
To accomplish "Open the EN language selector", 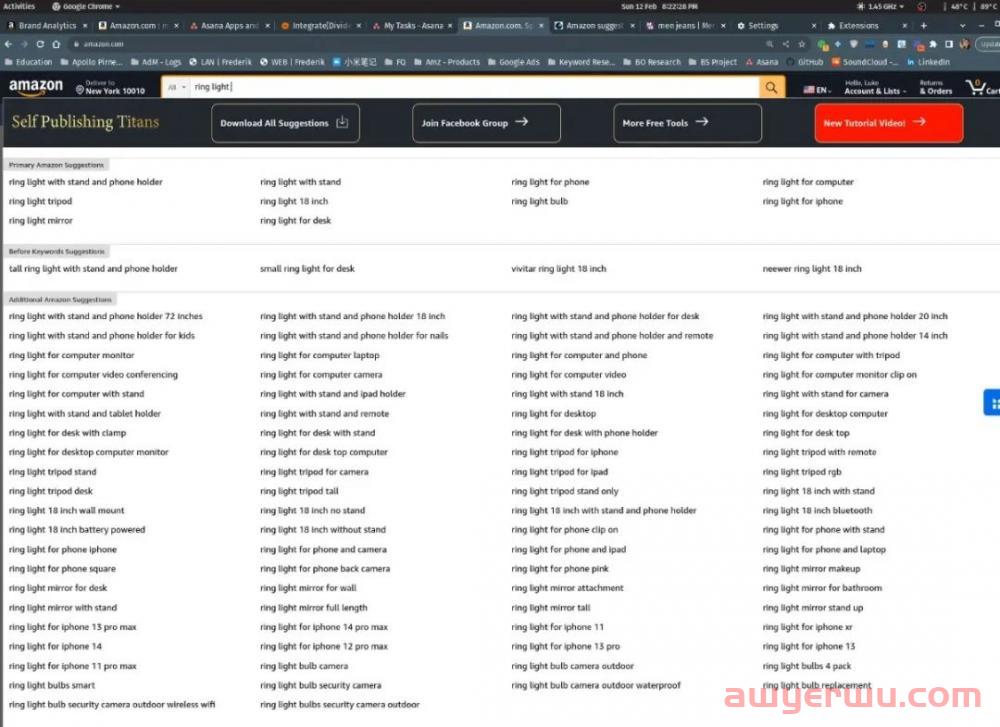I will pos(818,90).
